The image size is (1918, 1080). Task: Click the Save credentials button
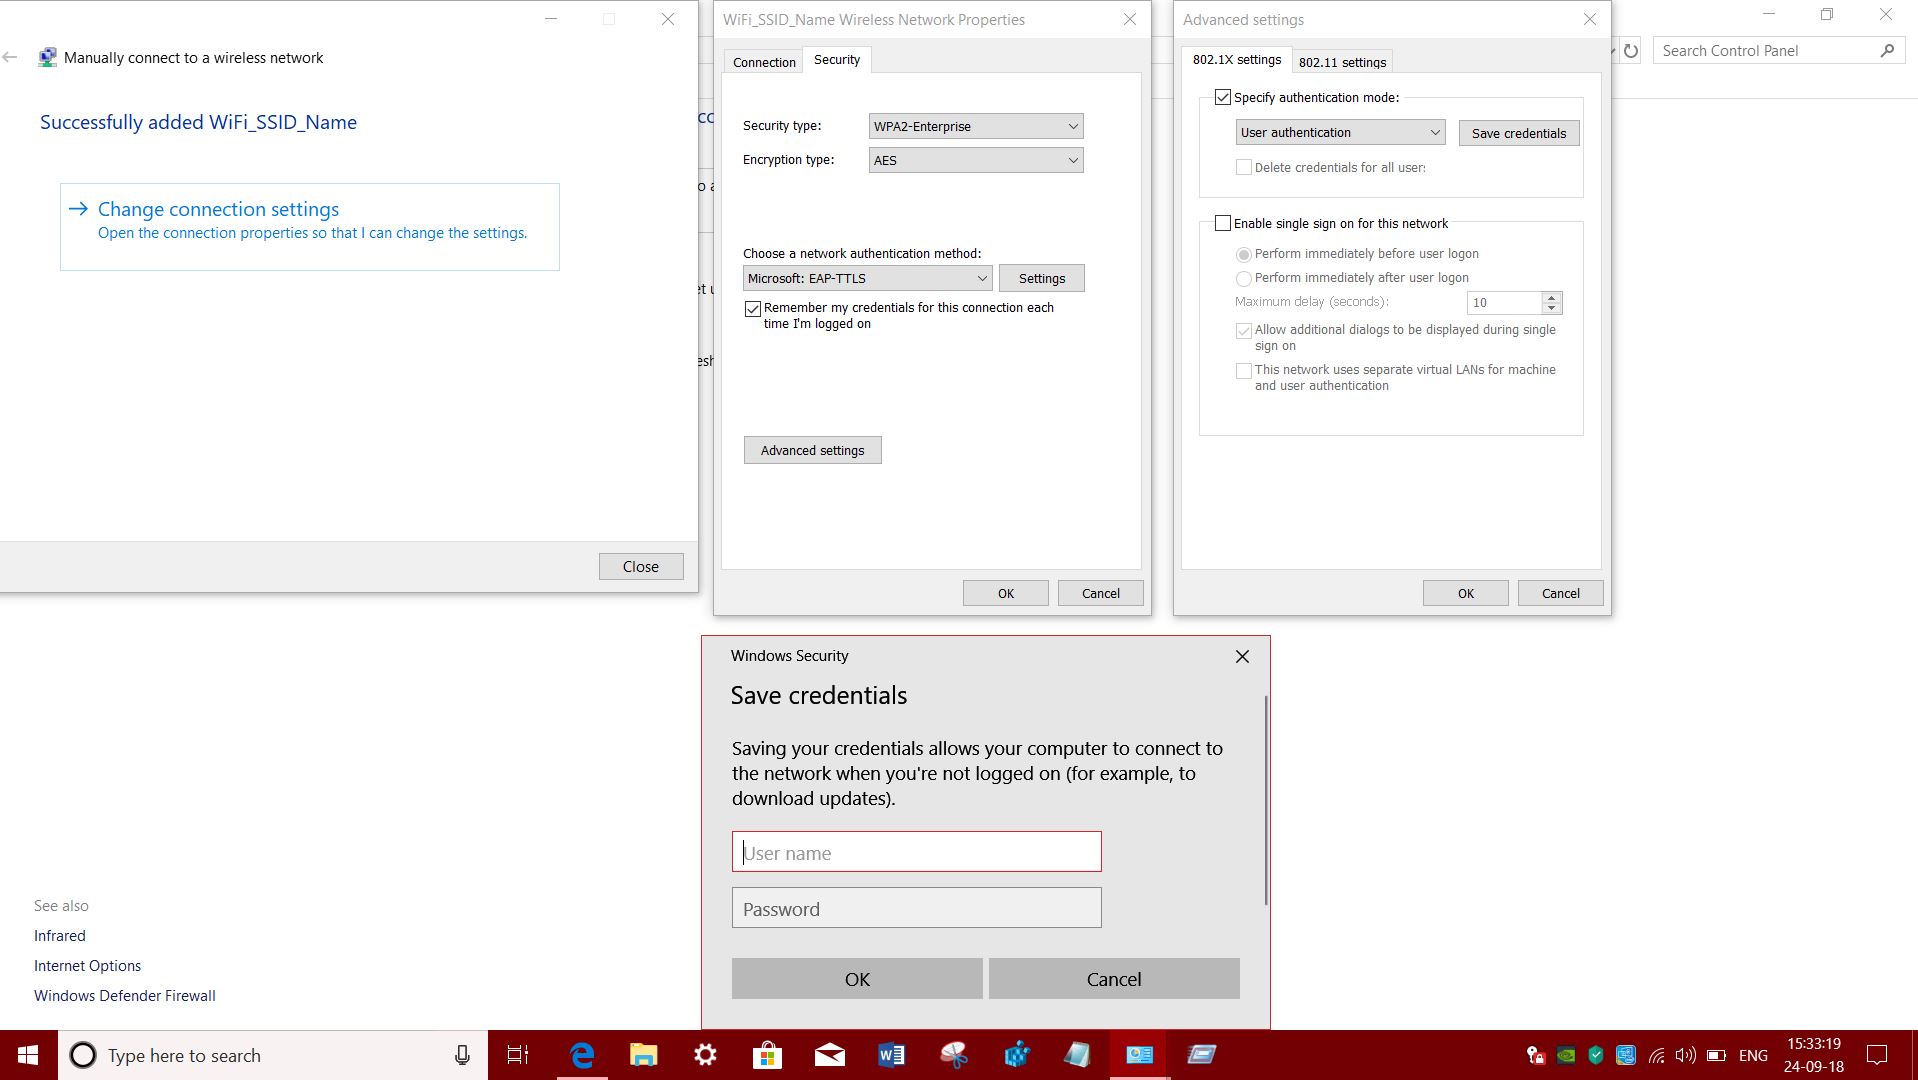pyautogui.click(x=1519, y=133)
